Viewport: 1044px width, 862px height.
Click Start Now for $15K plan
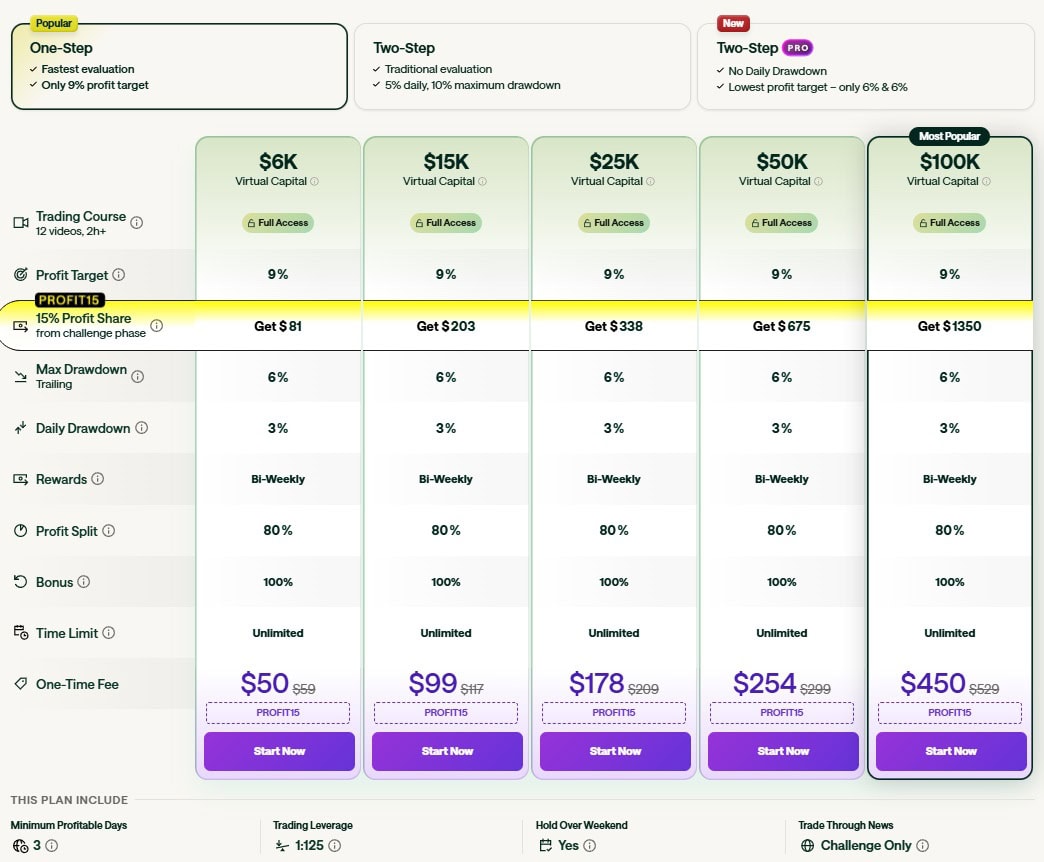447,751
